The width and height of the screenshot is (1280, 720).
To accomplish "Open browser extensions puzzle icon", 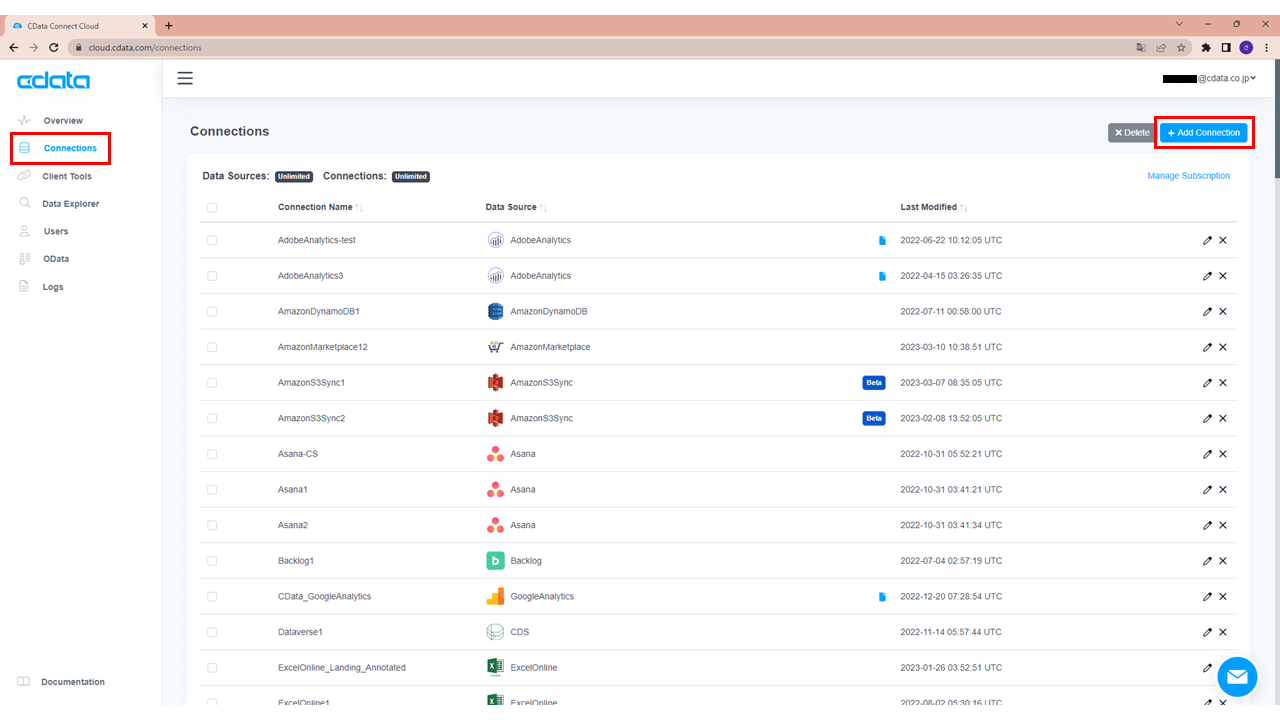I will pos(1206,47).
